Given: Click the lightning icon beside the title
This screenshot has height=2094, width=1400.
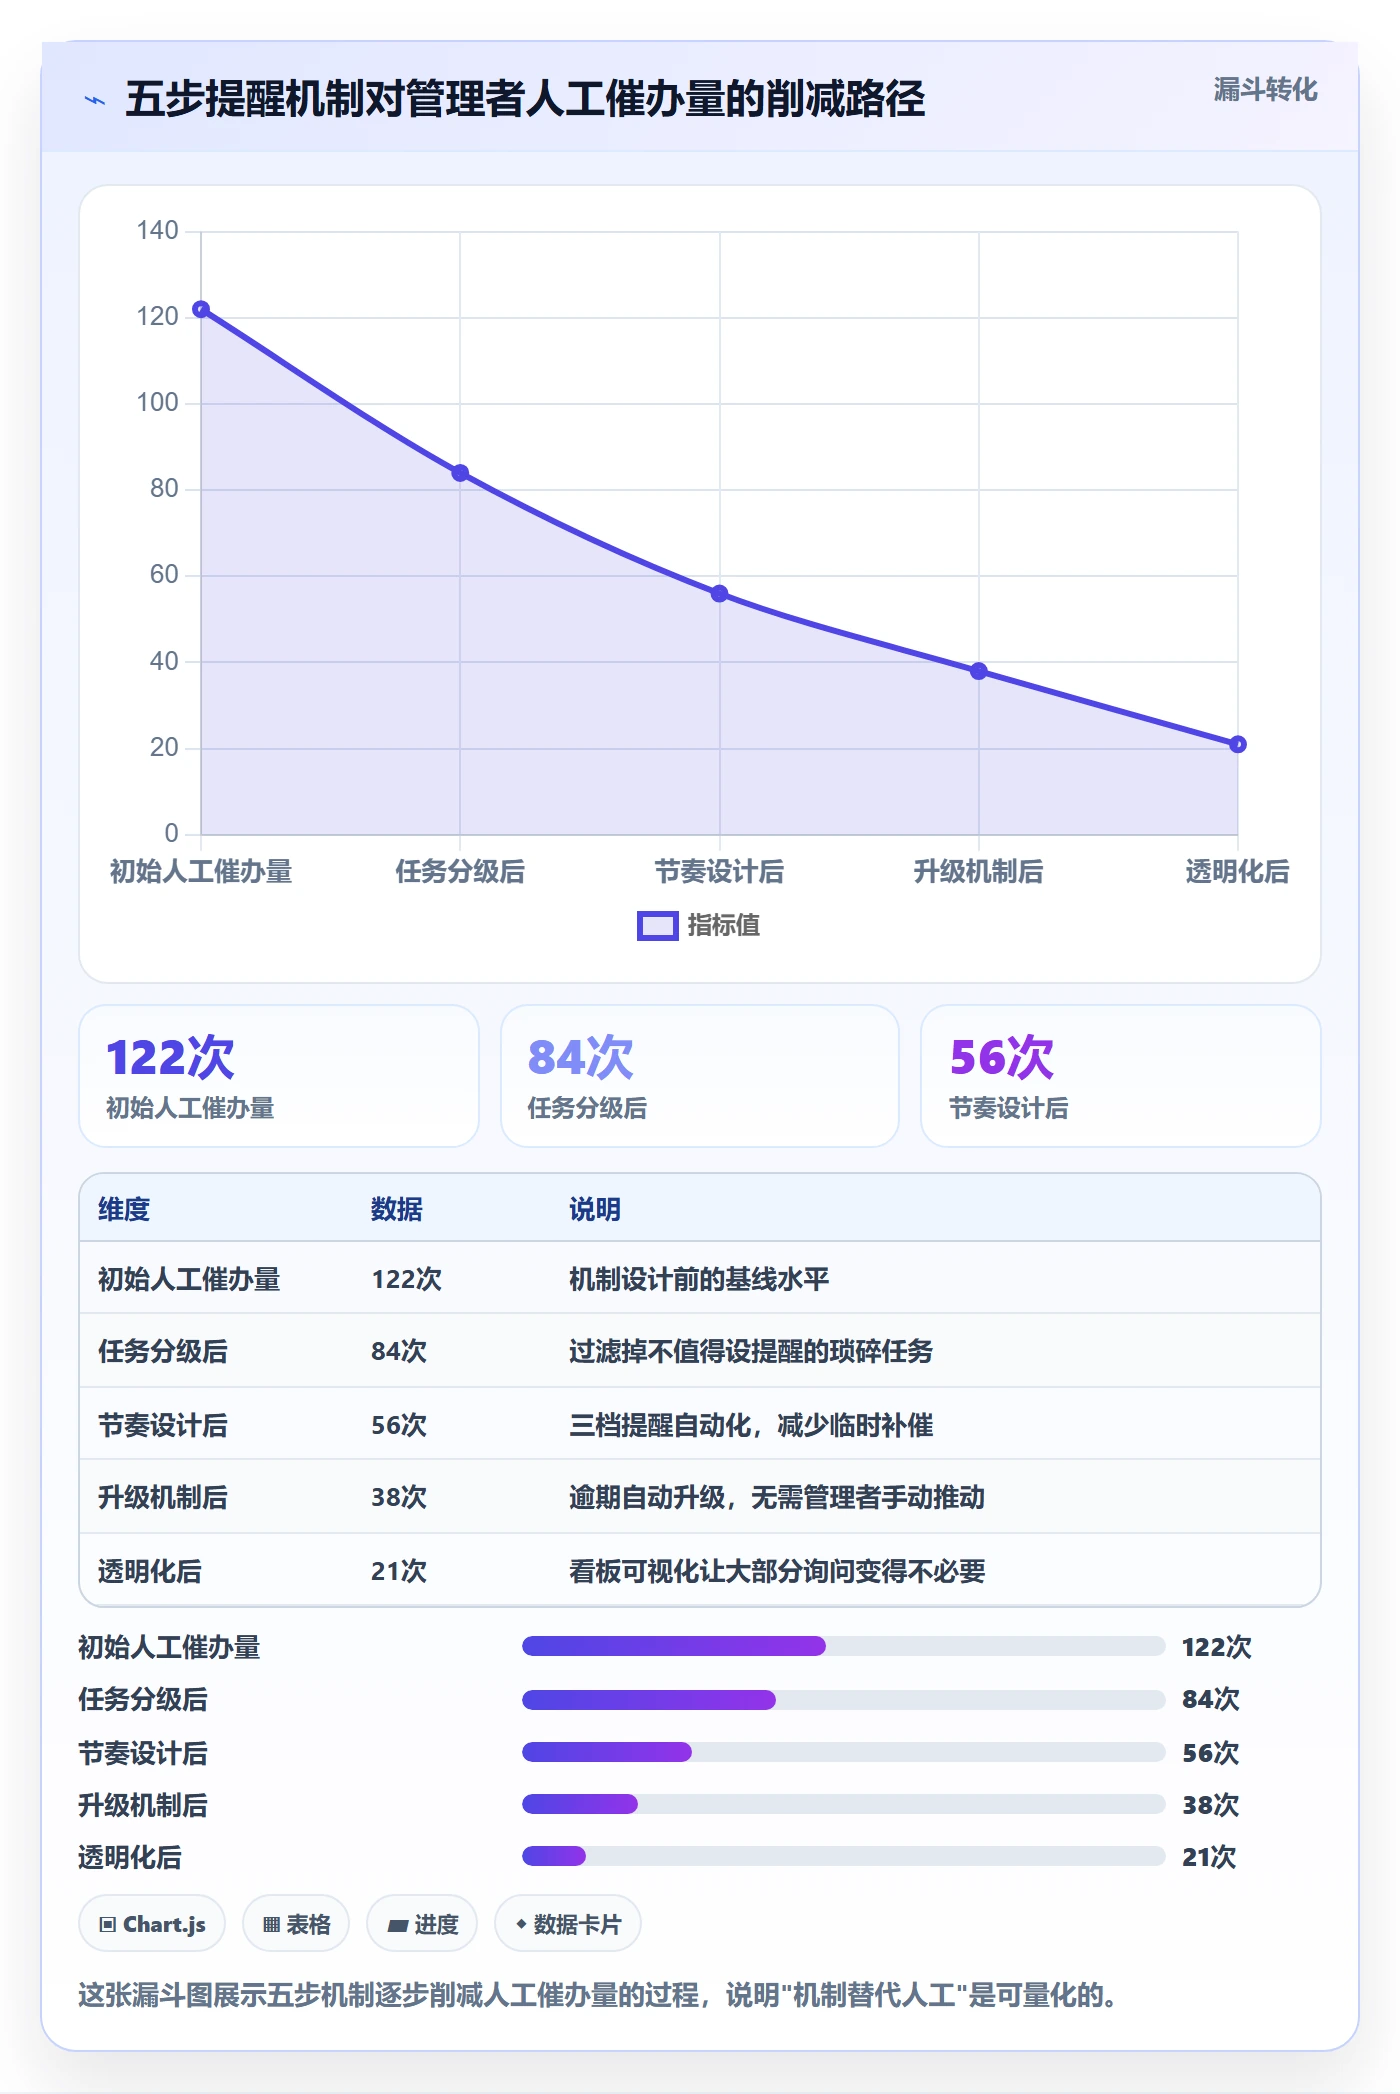Looking at the screenshot, I should pyautogui.click(x=95, y=100).
